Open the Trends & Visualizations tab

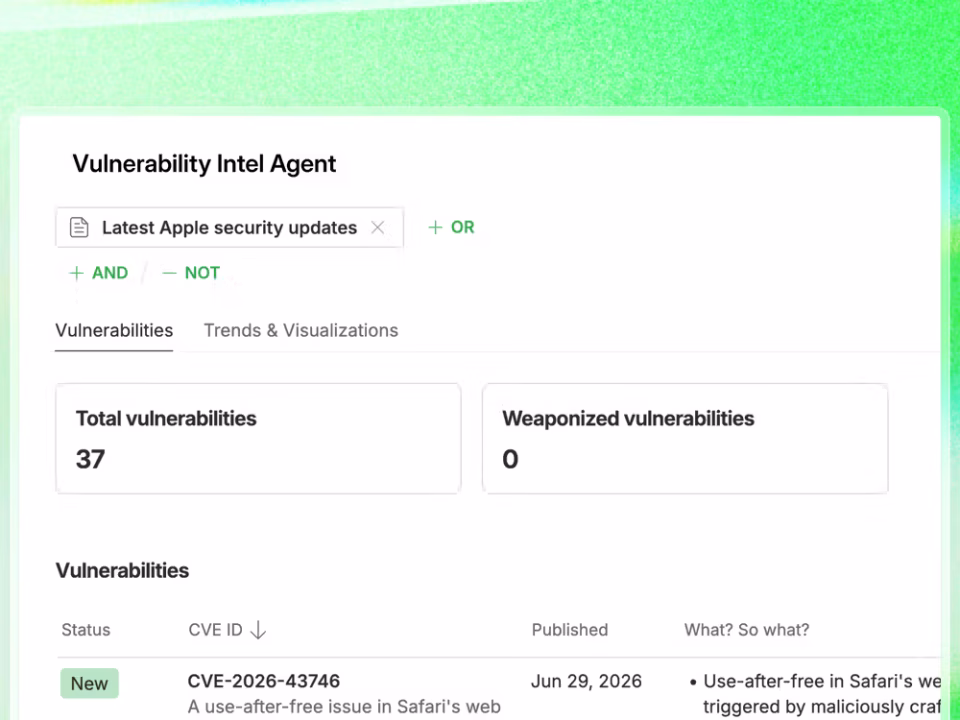[x=301, y=331]
